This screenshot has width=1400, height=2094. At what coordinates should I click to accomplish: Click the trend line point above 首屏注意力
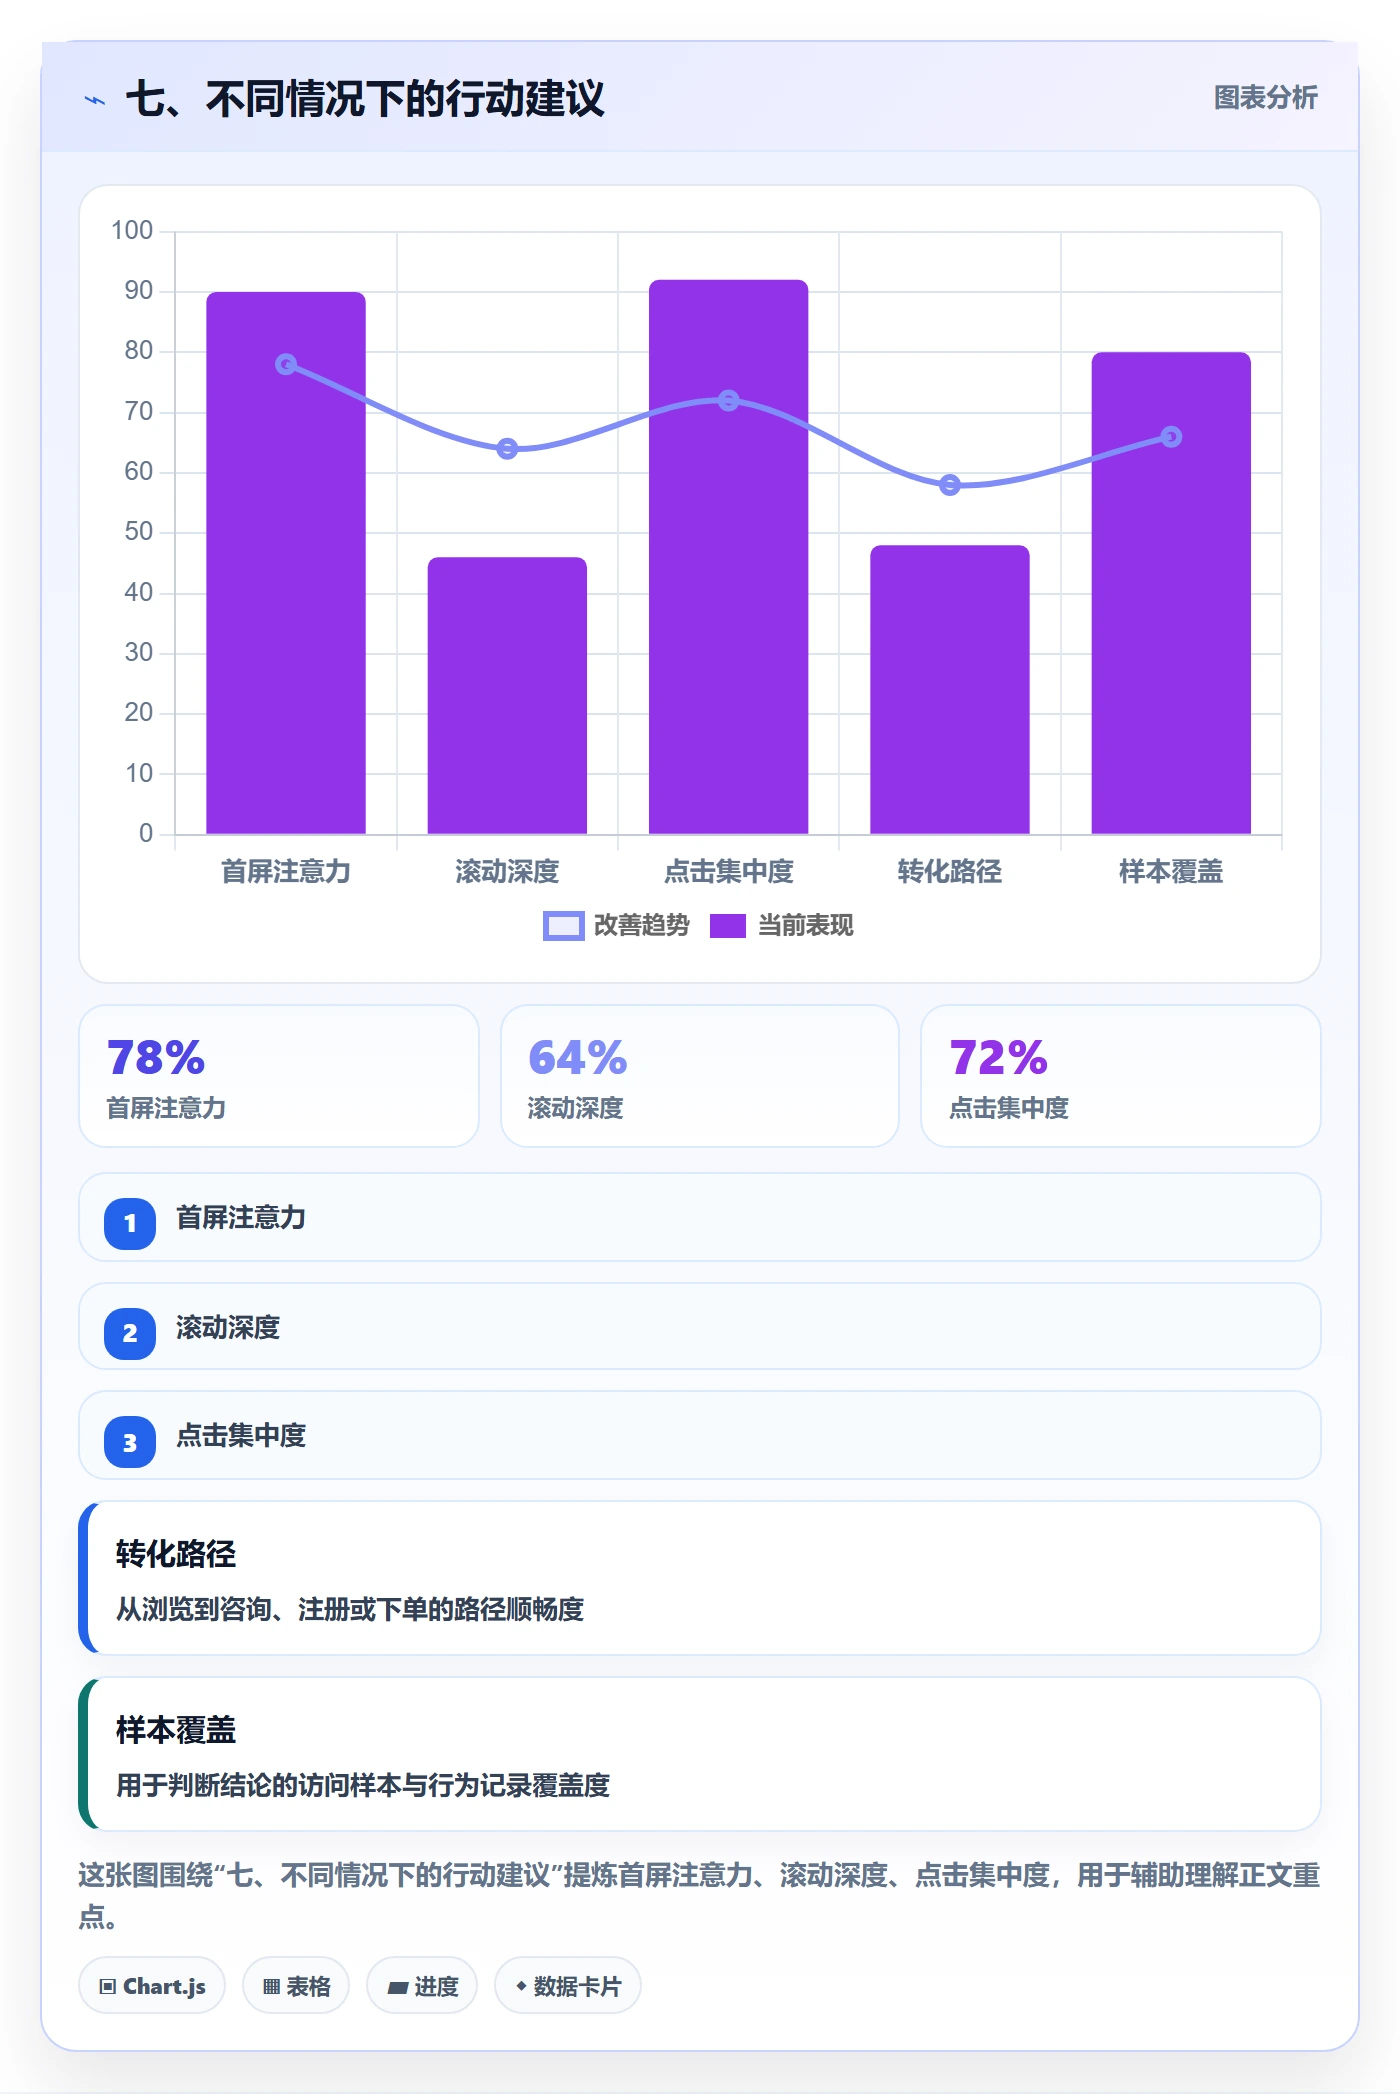[x=286, y=364]
